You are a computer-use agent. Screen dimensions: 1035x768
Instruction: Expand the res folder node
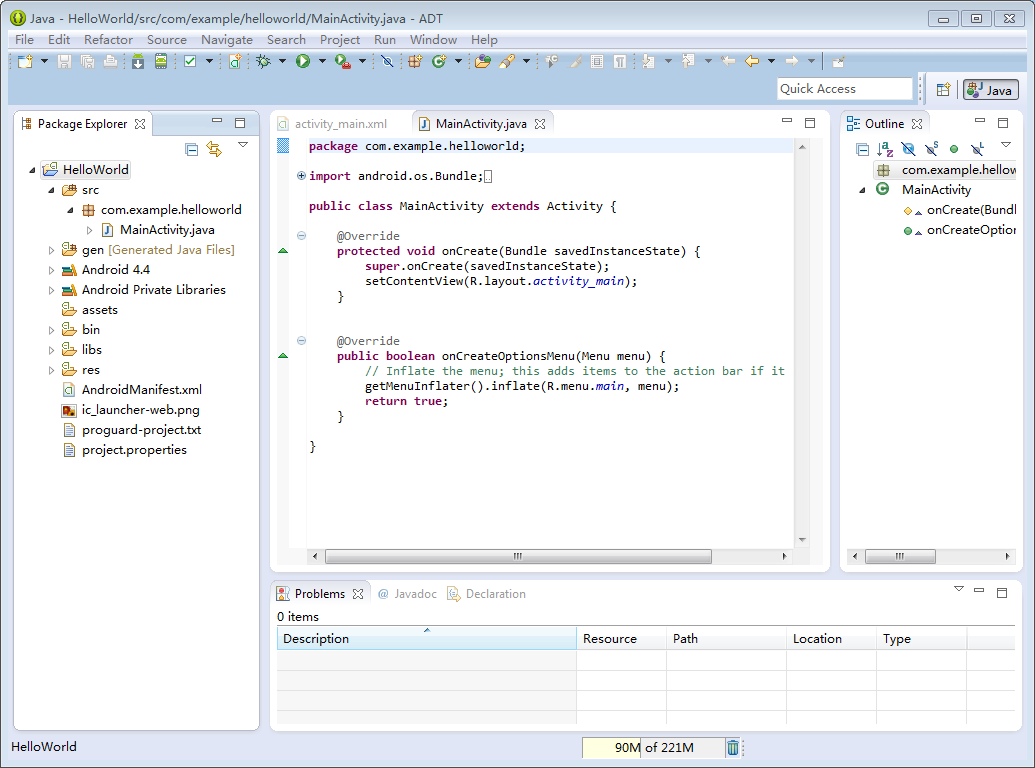click(x=51, y=370)
